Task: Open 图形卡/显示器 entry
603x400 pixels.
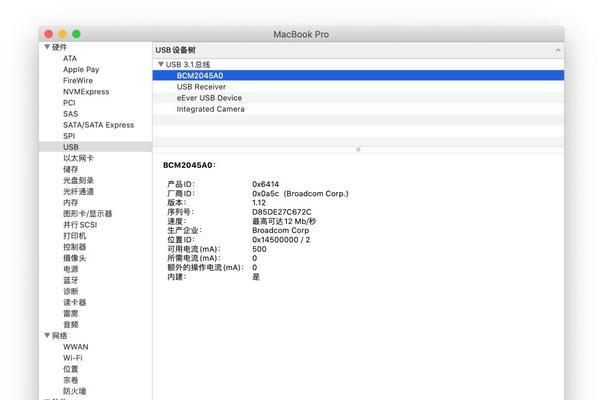Action: (87, 213)
